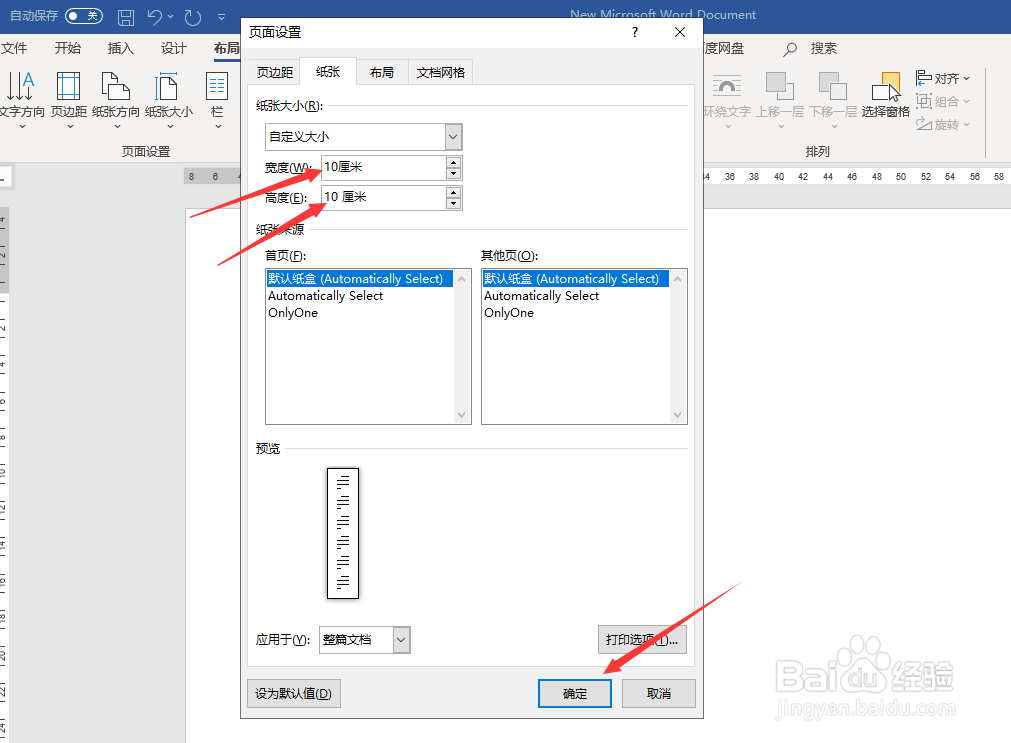Screen dimensions: 1011x743
Task: Click the 宽度 width input field
Action: click(384, 167)
